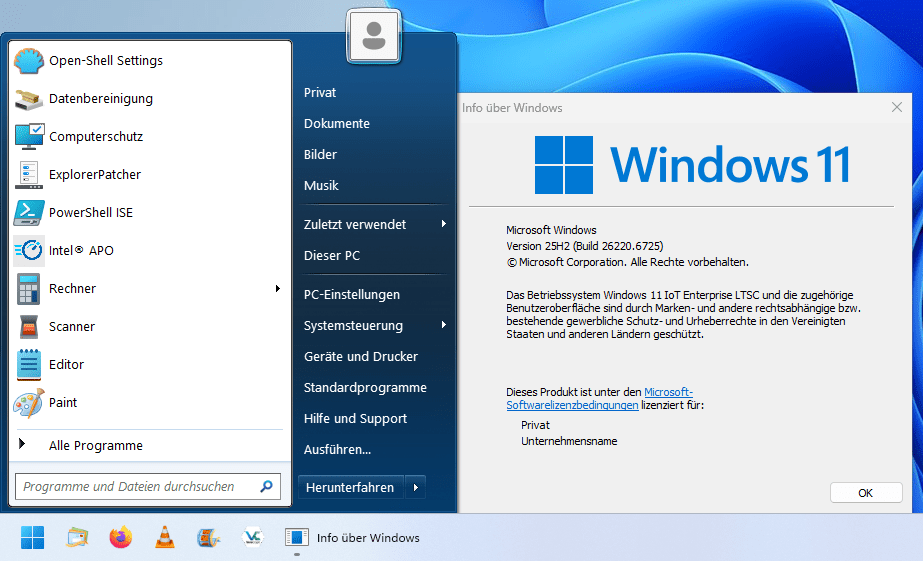Viewport: 923px width, 561px height.
Task: Click the PowerShell ISE label
Action: point(91,213)
